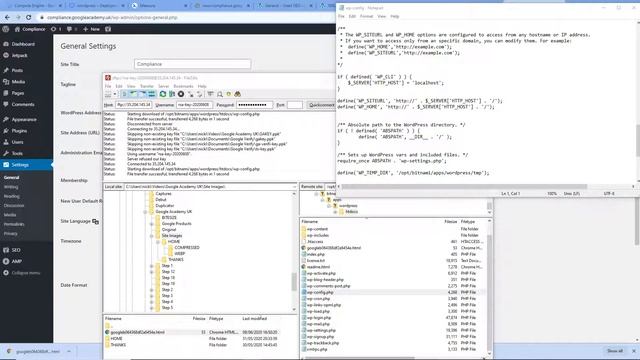This screenshot has width=640, height=360.
Task: Click FileZilla cancel operation icon
Action: 181,94
